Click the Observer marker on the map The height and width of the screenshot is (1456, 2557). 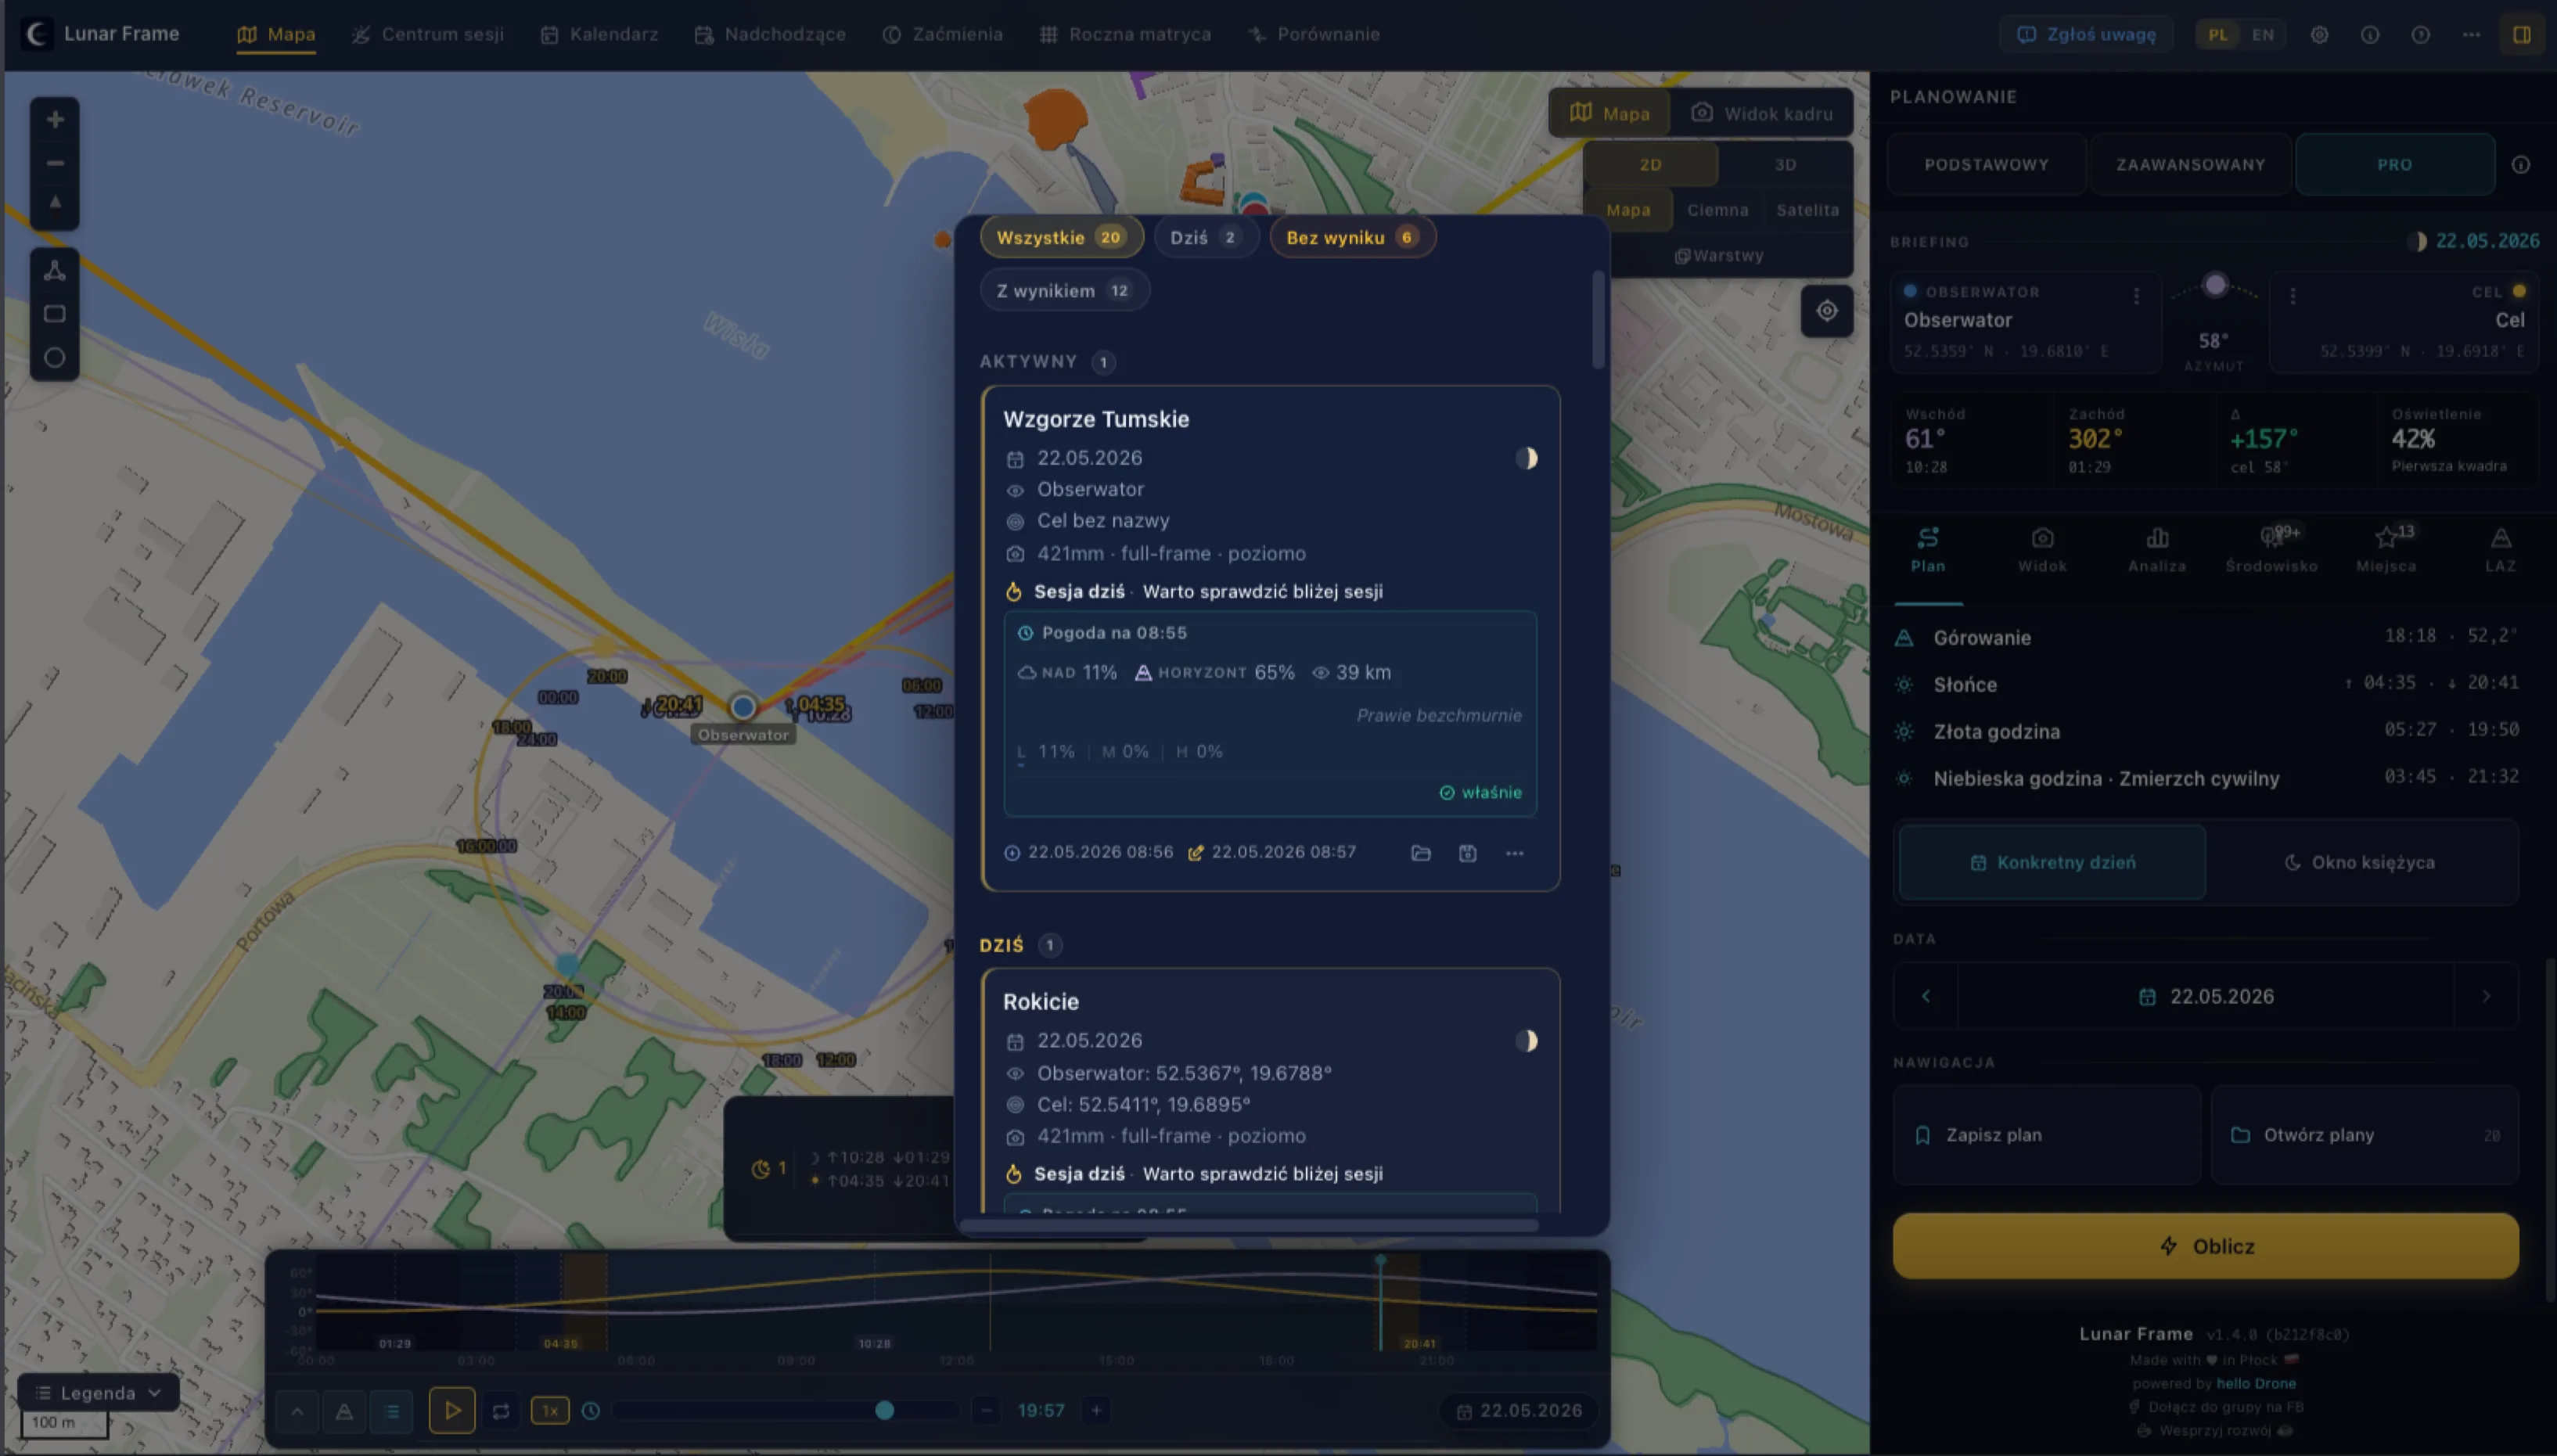[x=743, y=707]
